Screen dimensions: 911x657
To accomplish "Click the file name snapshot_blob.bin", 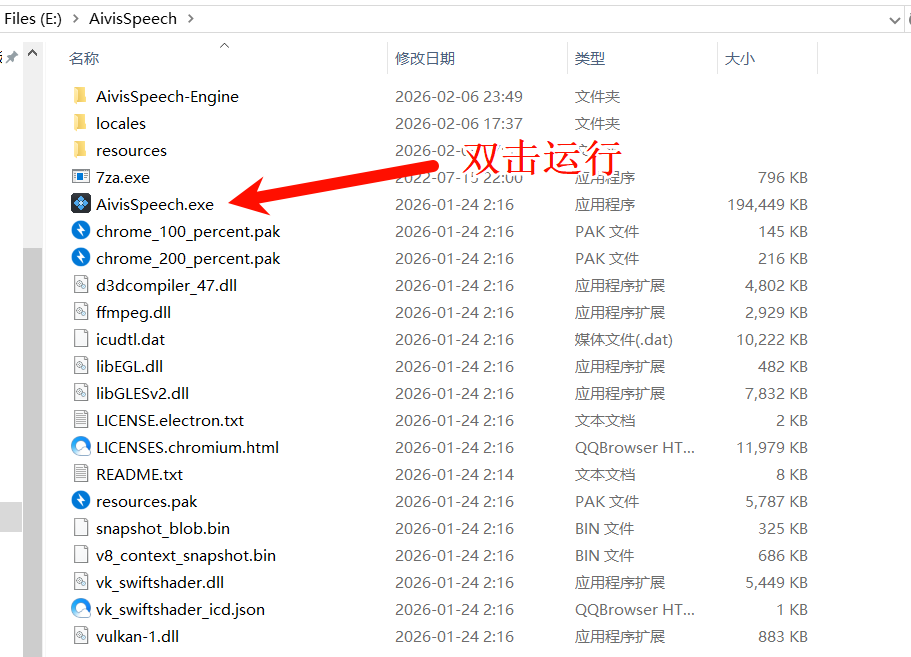I will click(163, 529).
